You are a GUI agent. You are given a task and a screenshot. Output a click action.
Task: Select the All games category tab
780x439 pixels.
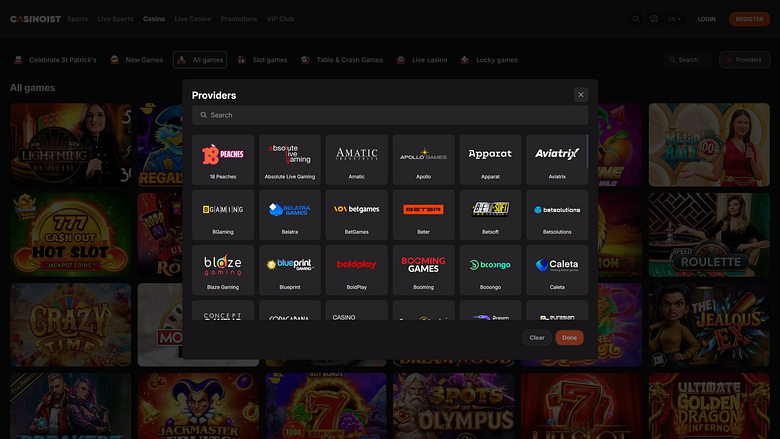pos(200,60)
